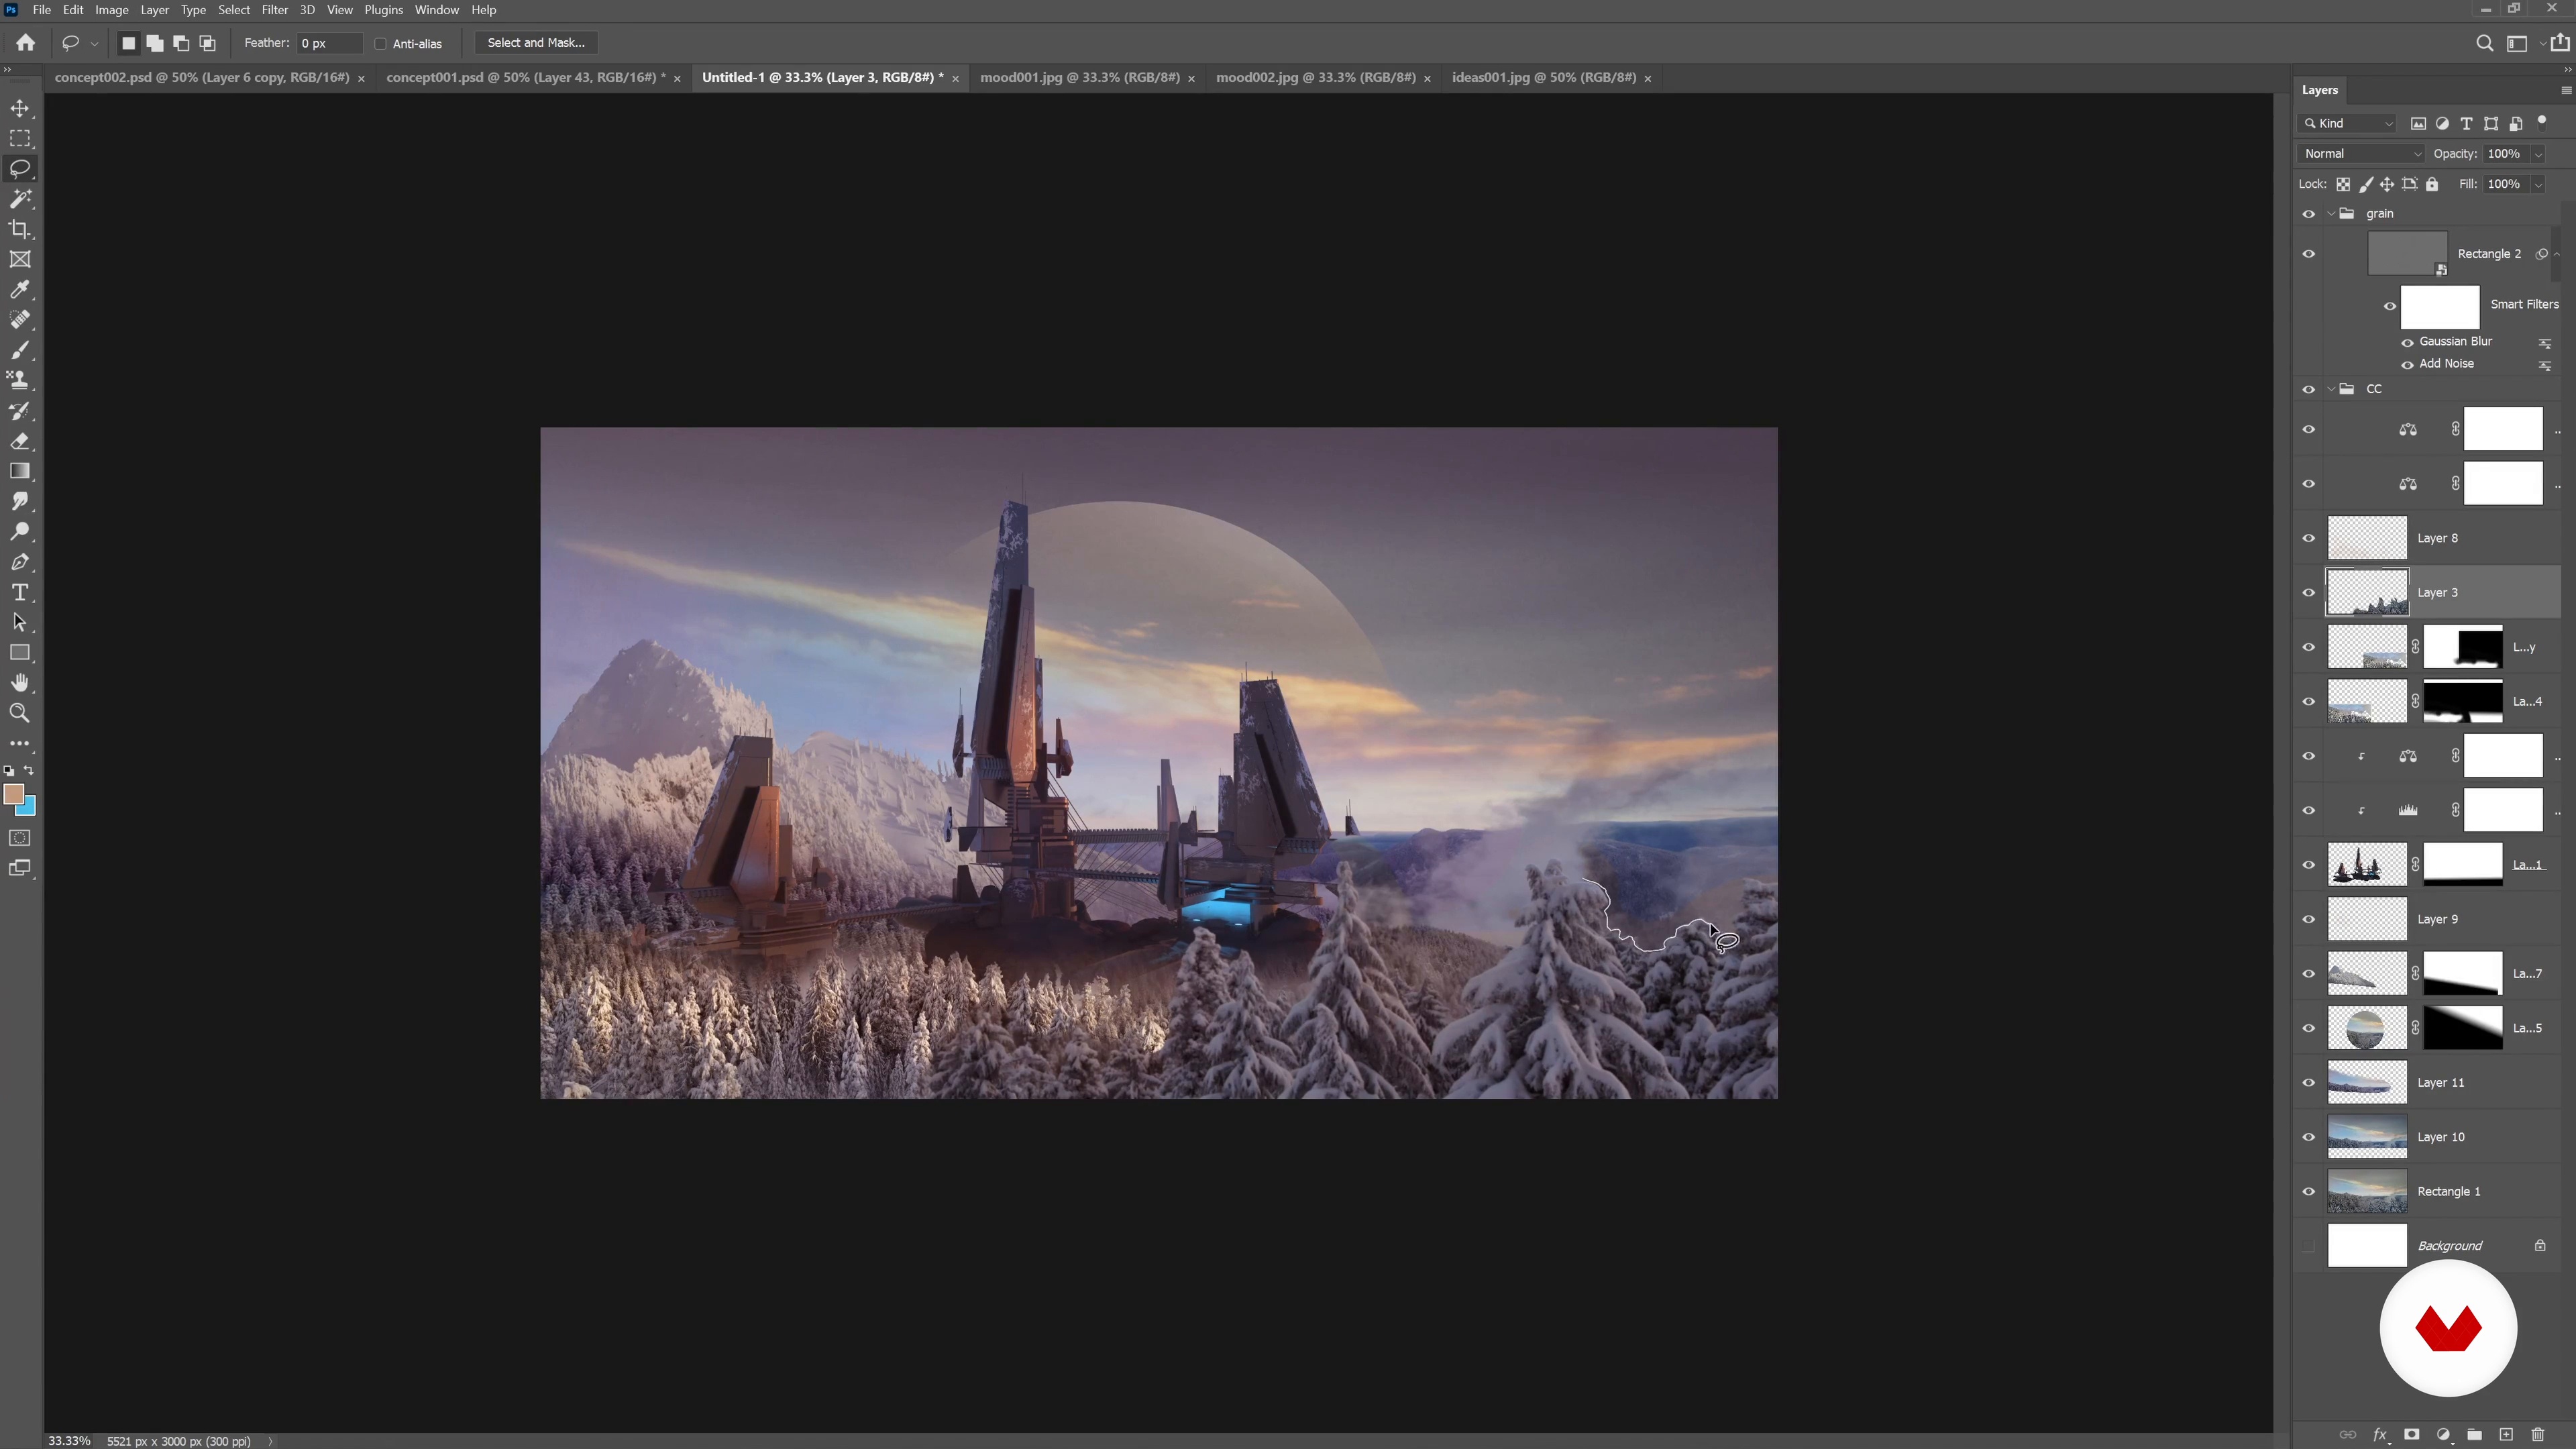This screenshot has height=1449, width=2576.
Task: Select the Dodge tool
Action: coord(20,532)
